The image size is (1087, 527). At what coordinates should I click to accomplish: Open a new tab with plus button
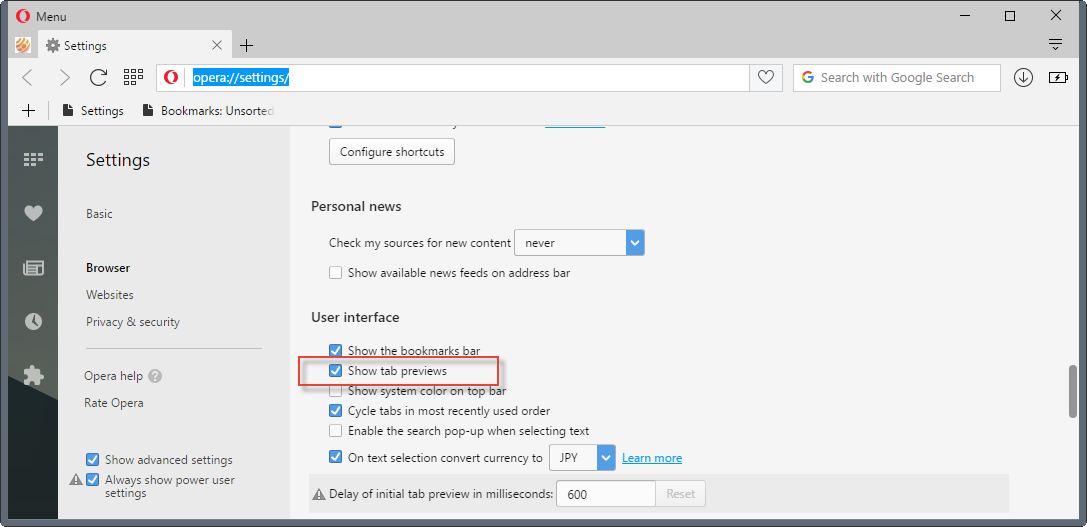point(246,46)
